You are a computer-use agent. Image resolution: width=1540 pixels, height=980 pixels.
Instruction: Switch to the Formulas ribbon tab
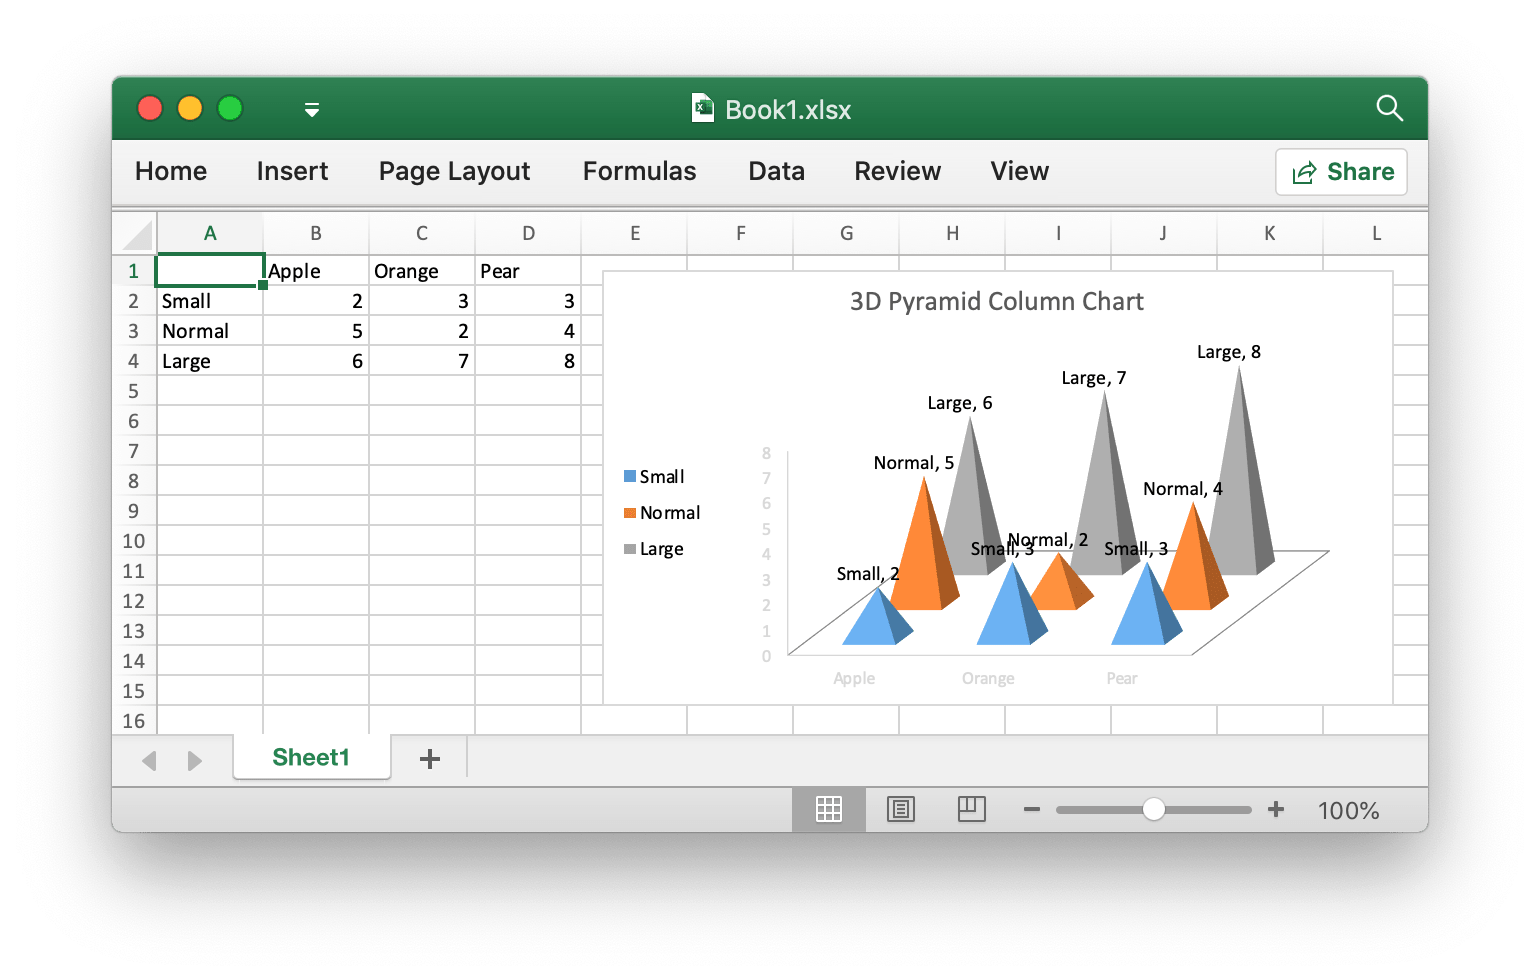[638, 171]
